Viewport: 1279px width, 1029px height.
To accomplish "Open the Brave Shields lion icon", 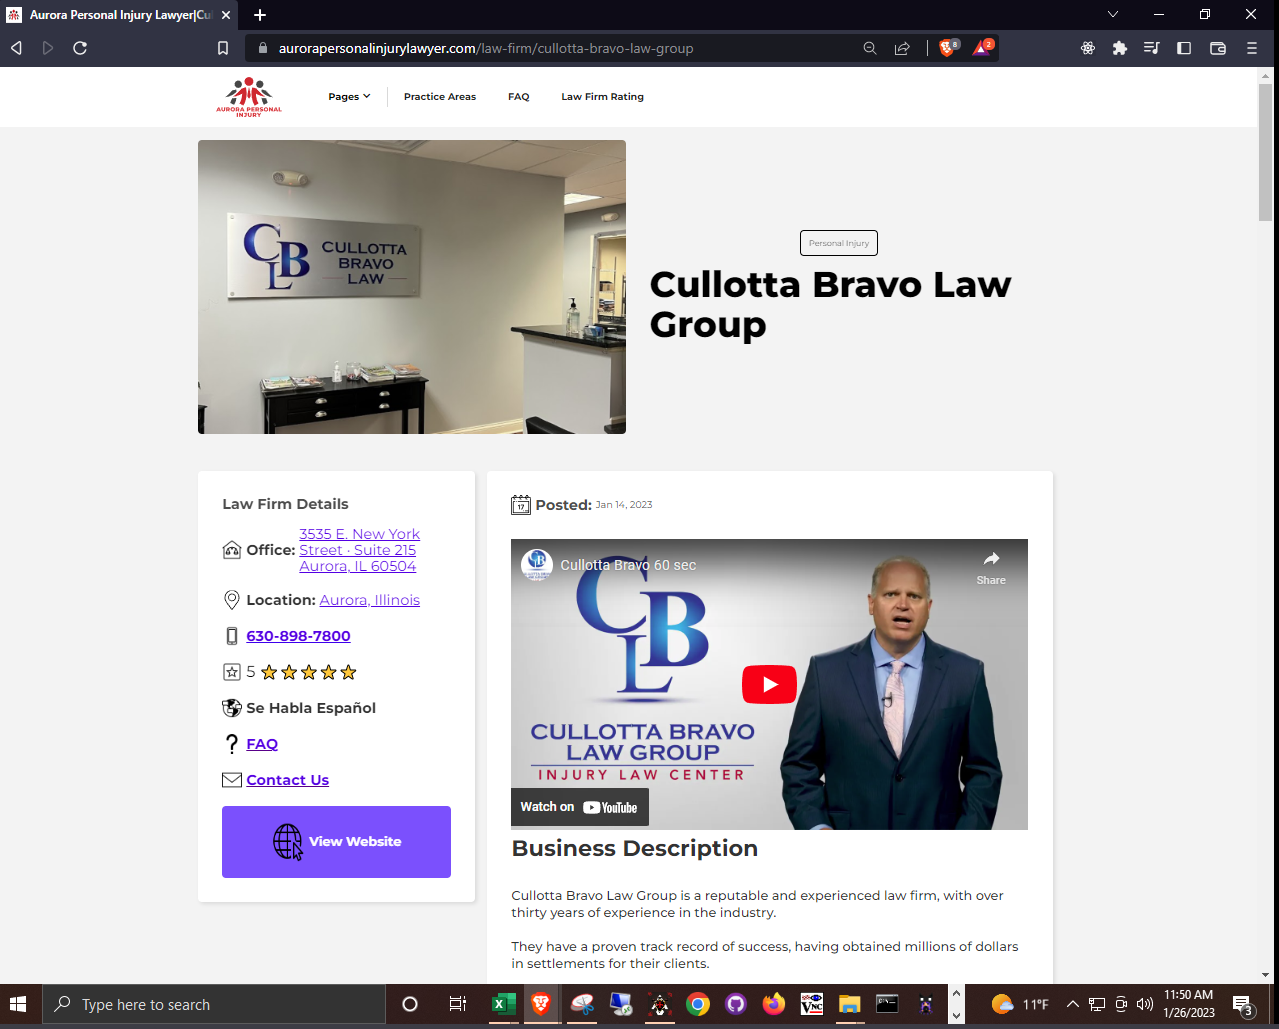I will (948, 47).
